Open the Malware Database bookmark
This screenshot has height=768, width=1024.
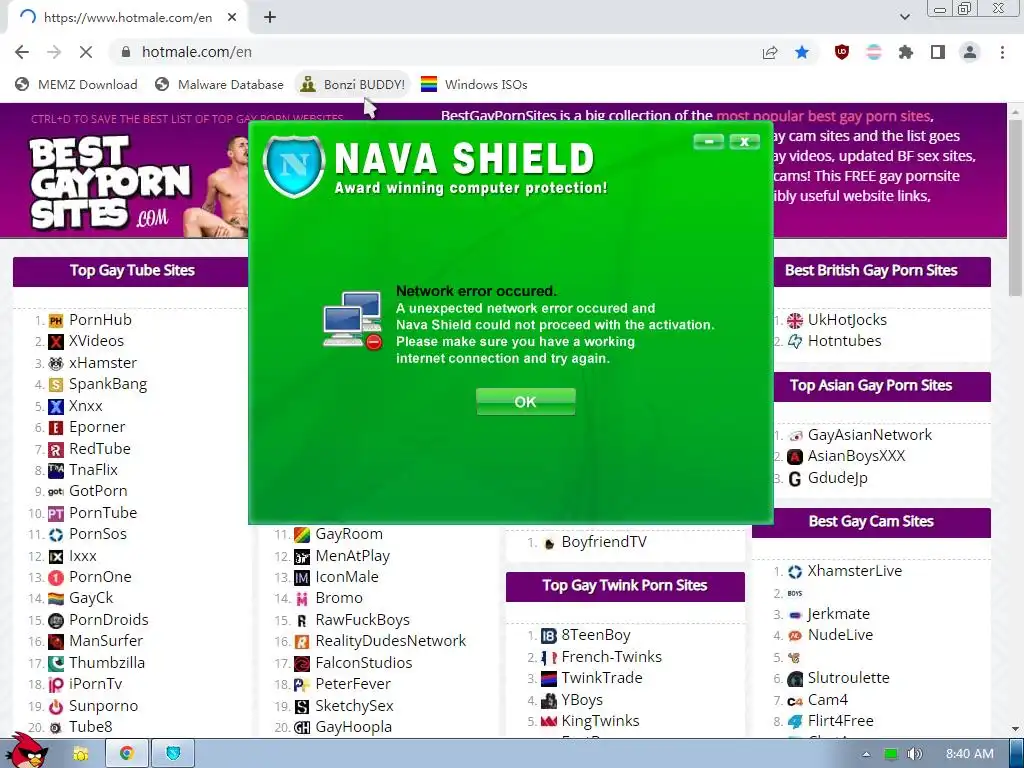219,84
